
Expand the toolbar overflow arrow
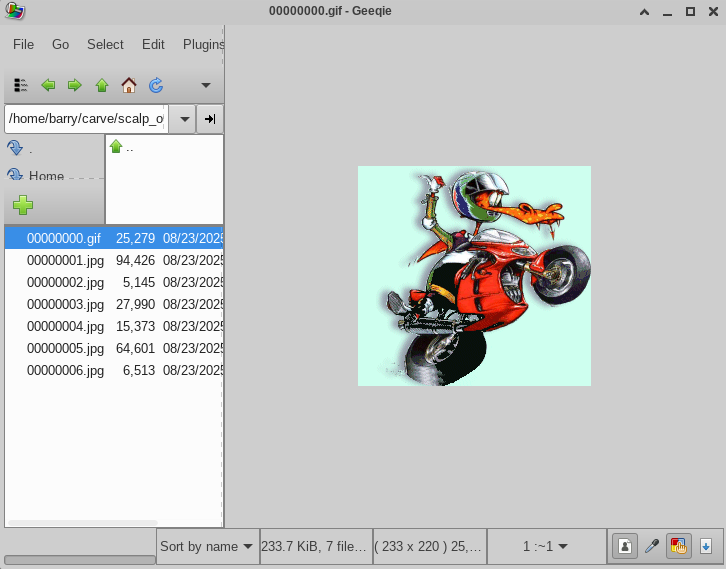pos(206,85)
